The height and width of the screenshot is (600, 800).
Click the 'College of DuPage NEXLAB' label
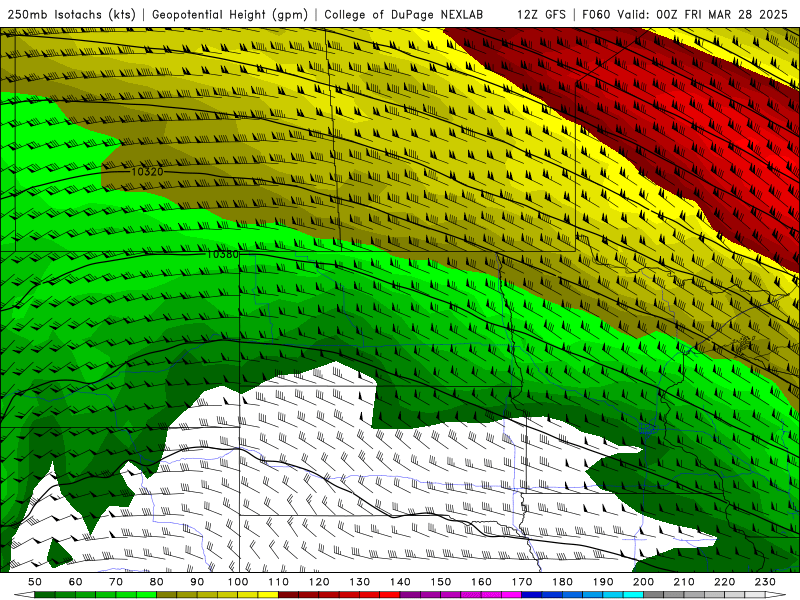[x=404, y=14]
